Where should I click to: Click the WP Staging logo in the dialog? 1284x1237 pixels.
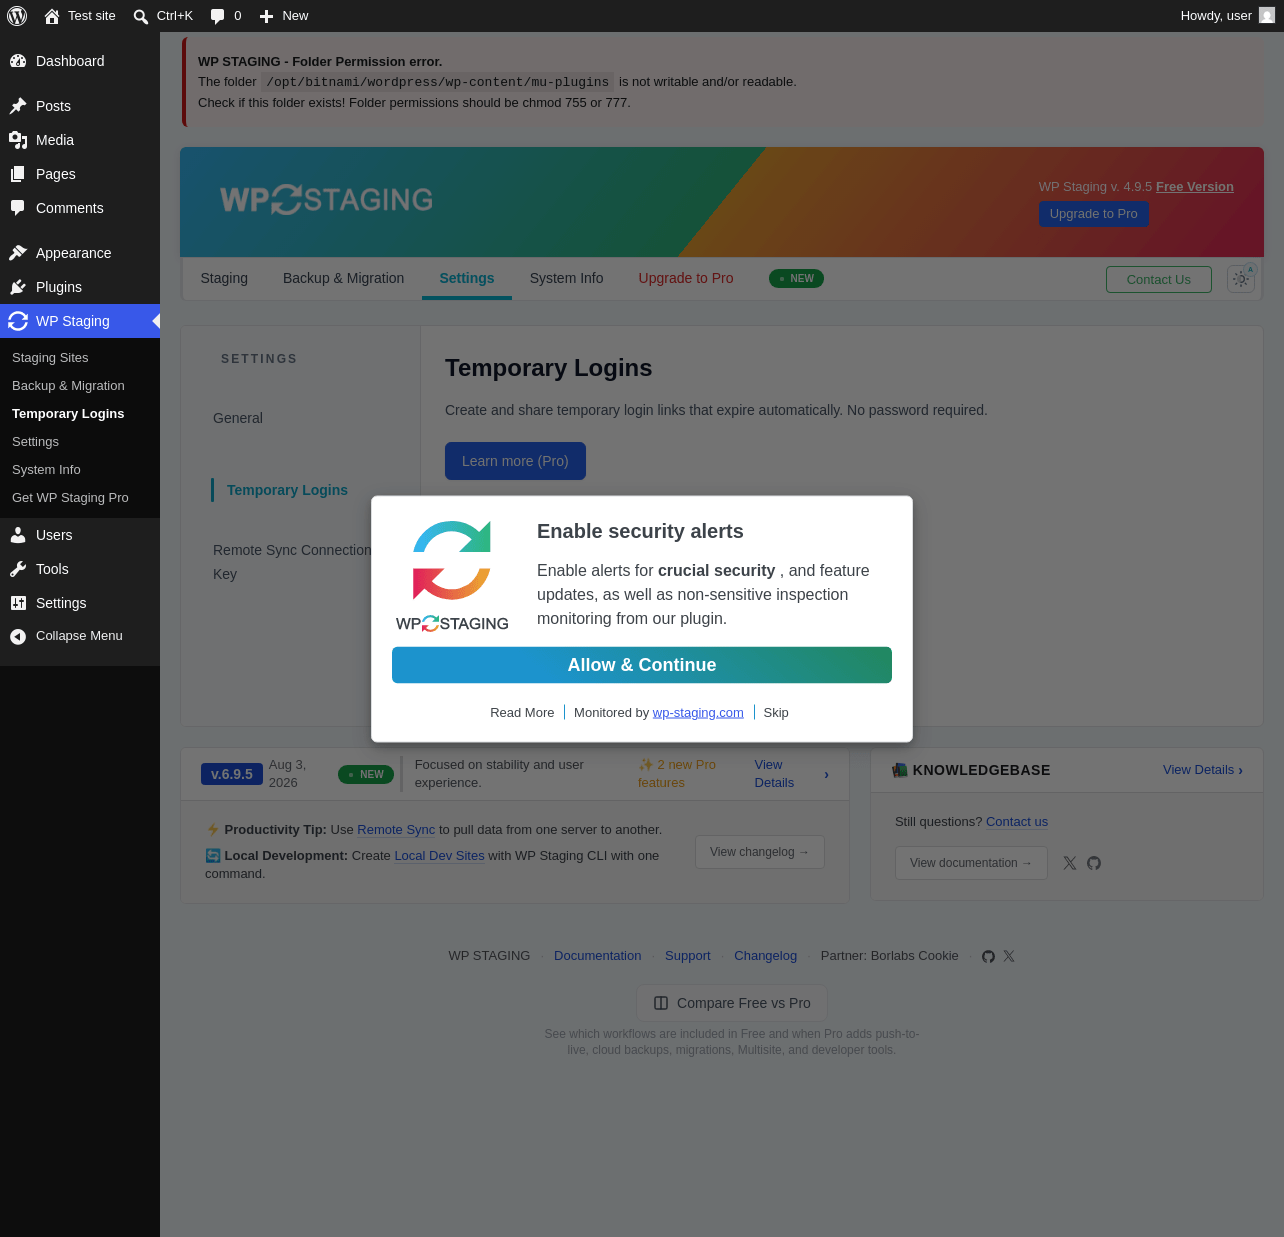pos(452,576)
